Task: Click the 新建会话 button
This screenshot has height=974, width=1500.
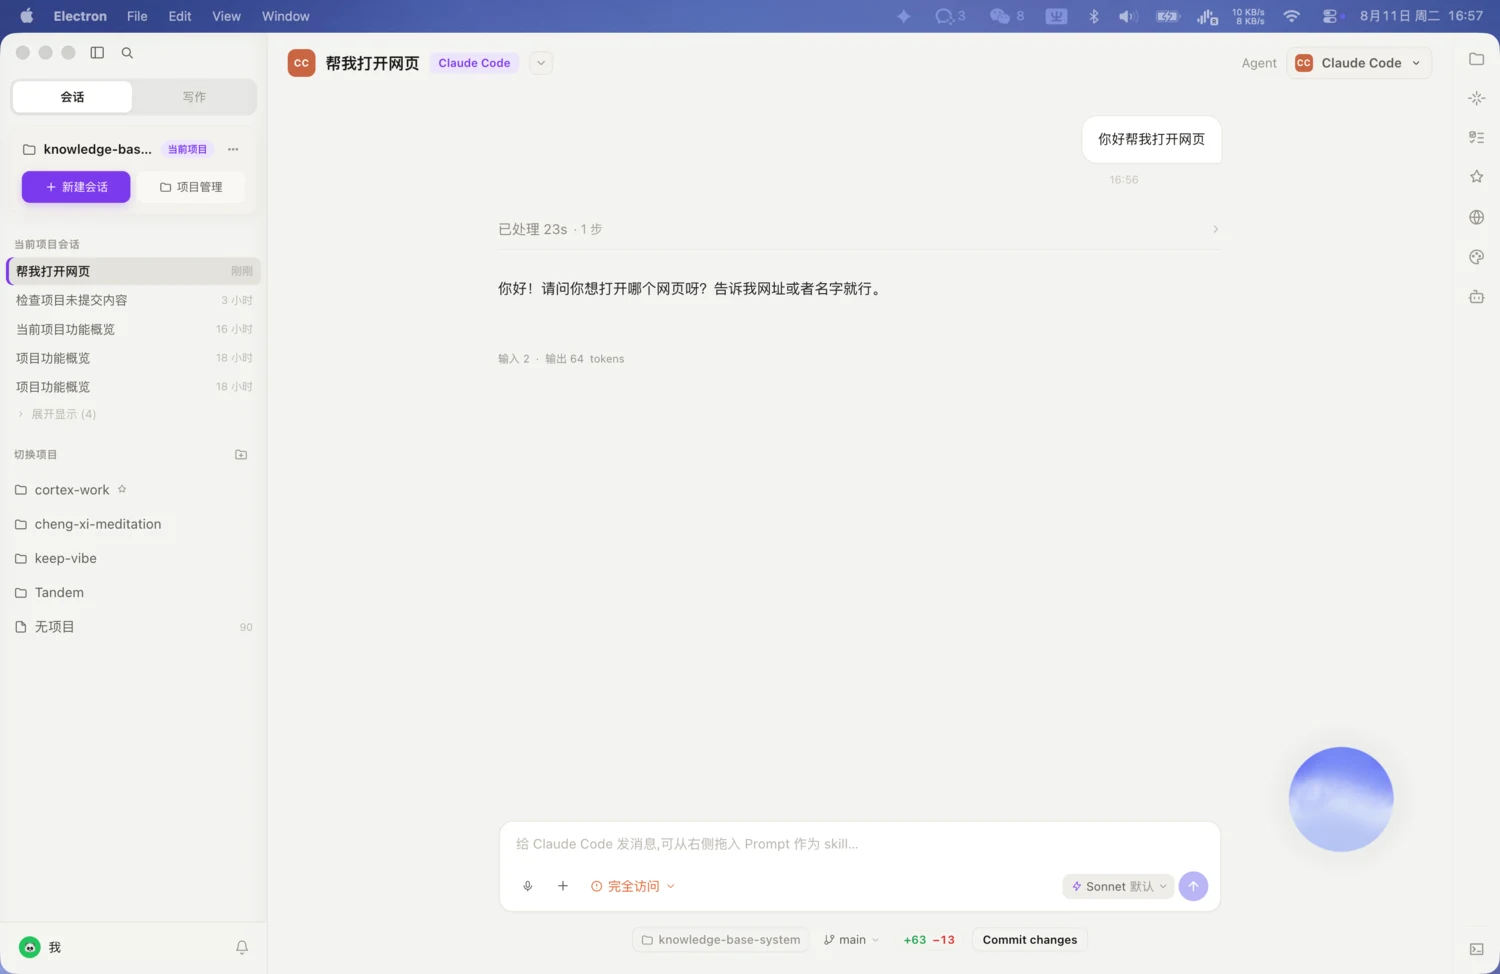Action: [x=76, y=187]
